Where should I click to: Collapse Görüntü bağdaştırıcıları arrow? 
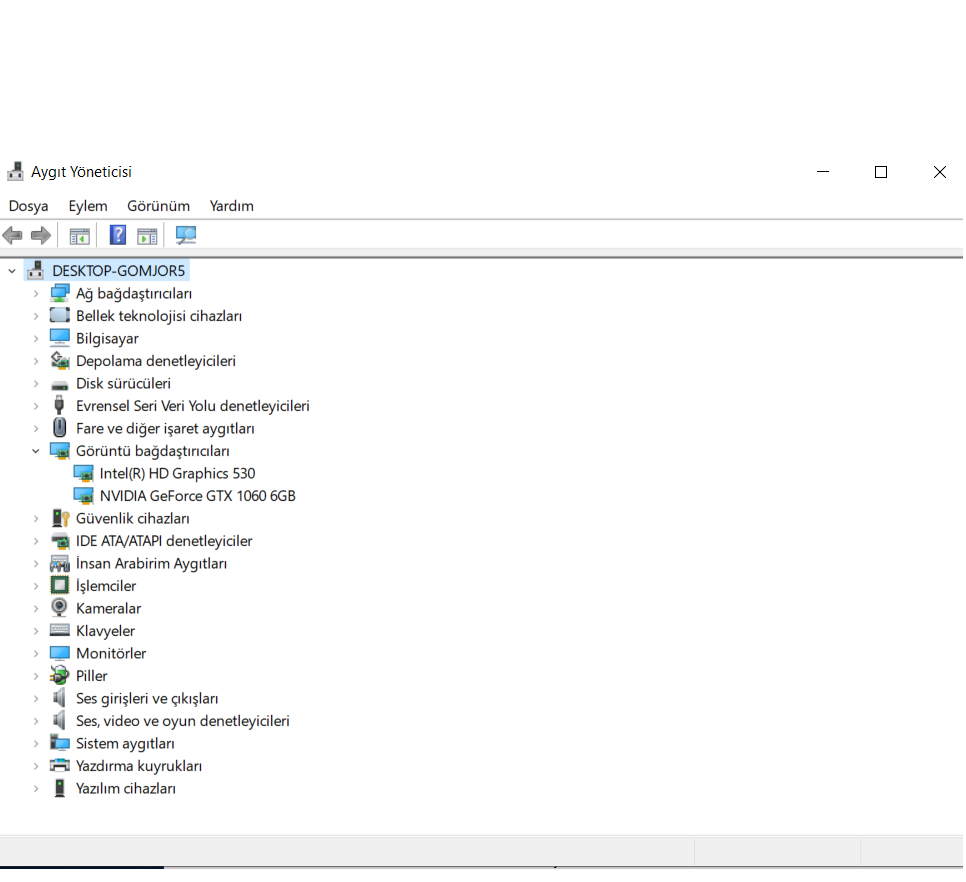[36, 451]
